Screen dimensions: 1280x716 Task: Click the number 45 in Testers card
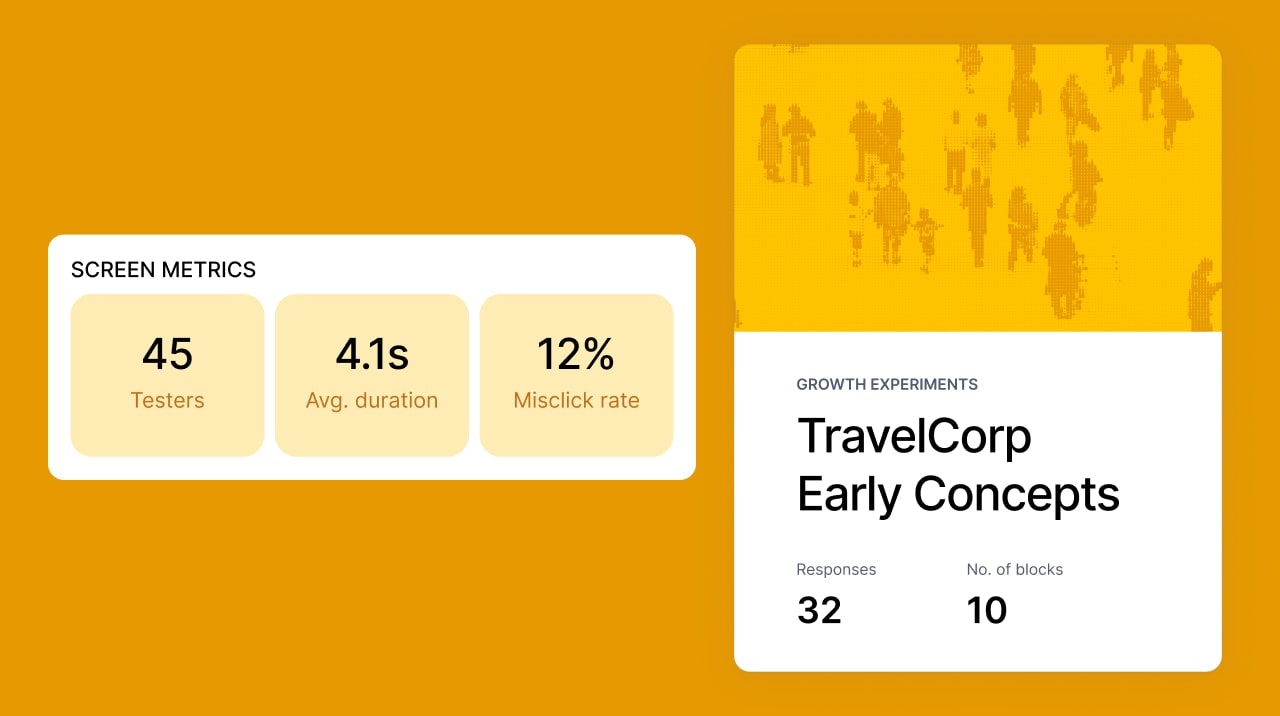(x=167, y=354)
